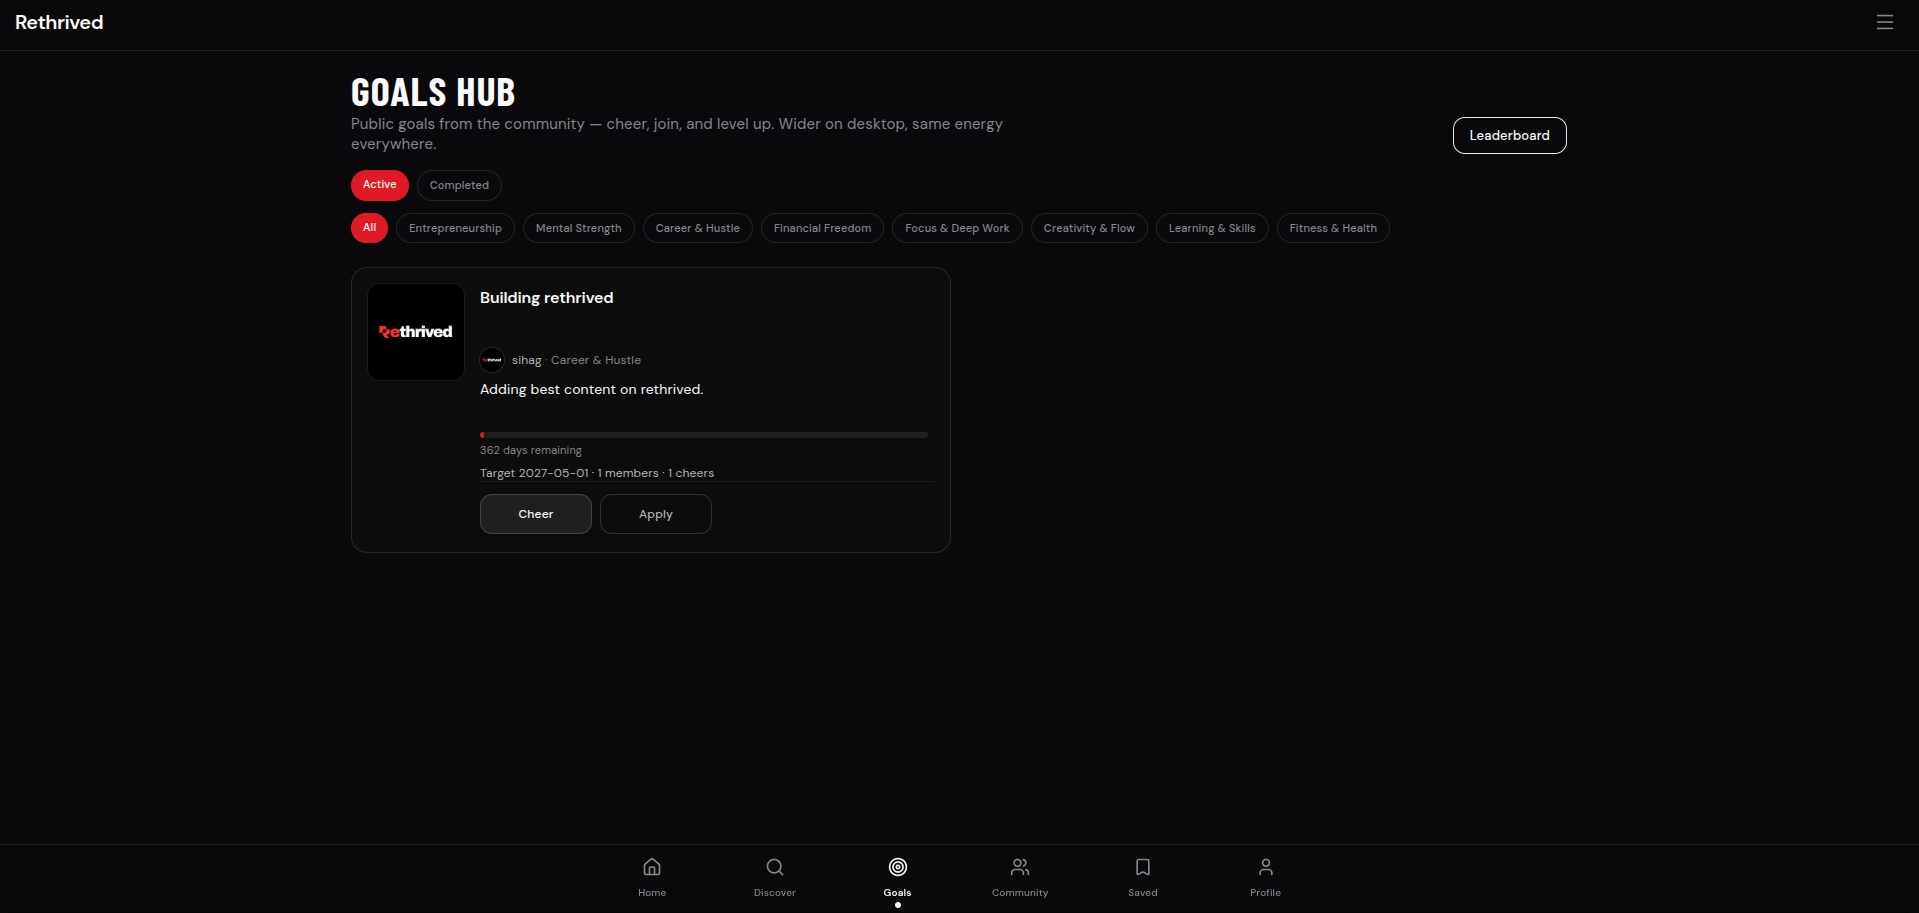Image resolution: width=1919 pixels, height=913 pixels.
Task: Open sihag's profile link
Action: [x=527, y=360]
